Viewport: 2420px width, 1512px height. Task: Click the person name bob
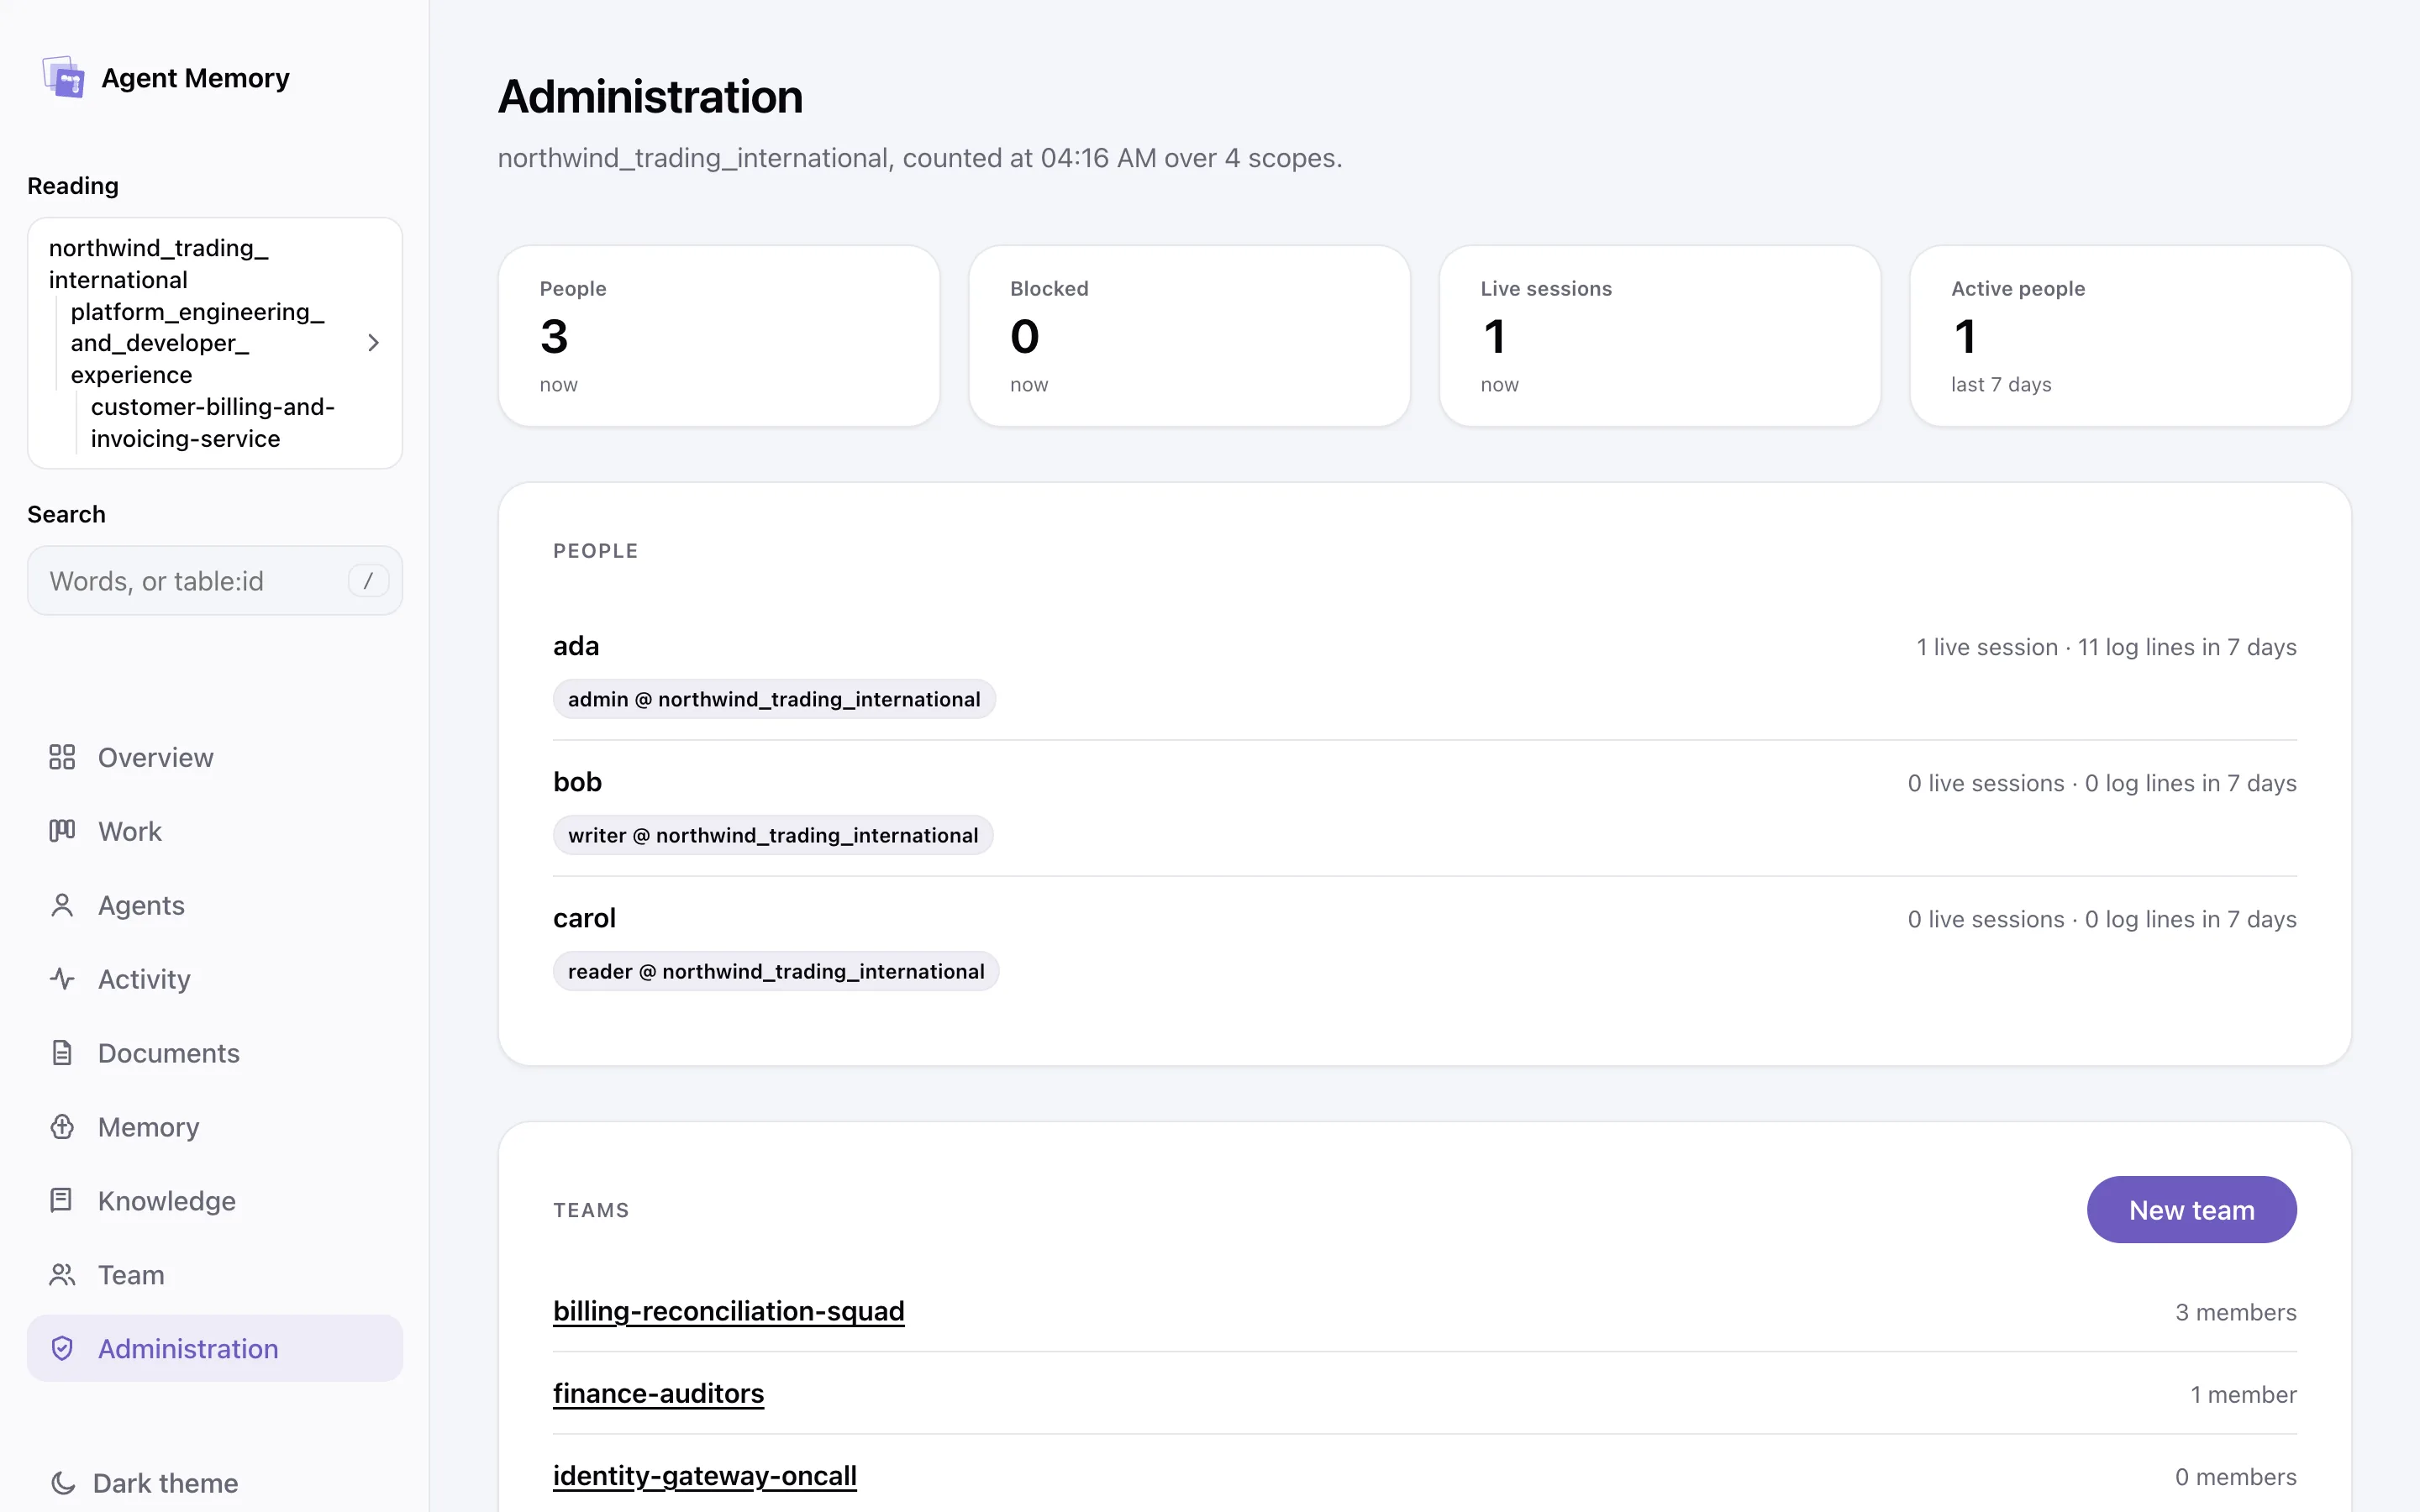577,782
